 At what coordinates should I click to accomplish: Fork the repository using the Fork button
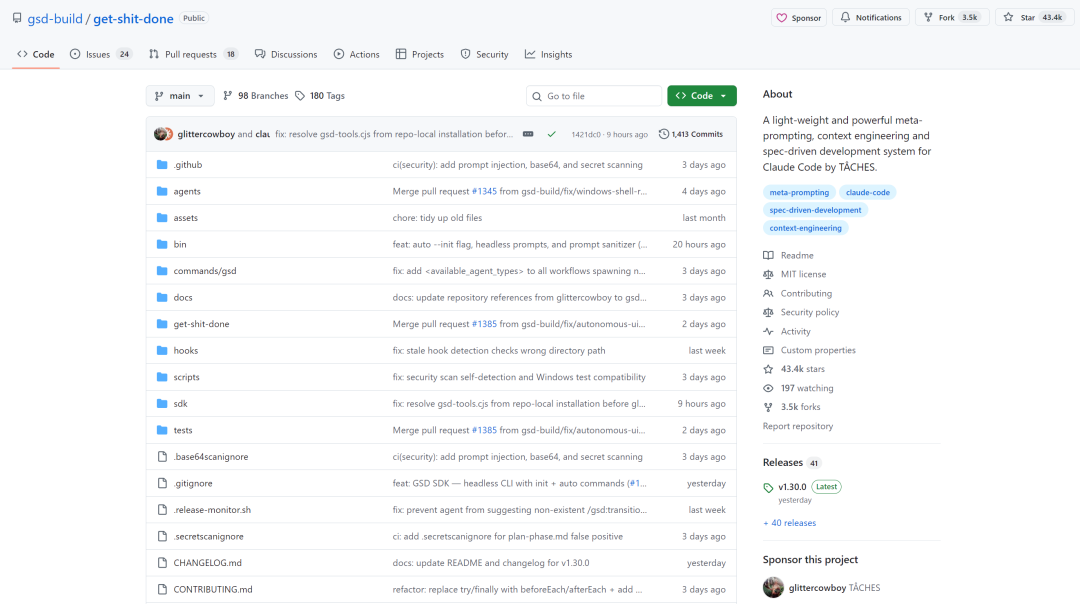[949, 18]
